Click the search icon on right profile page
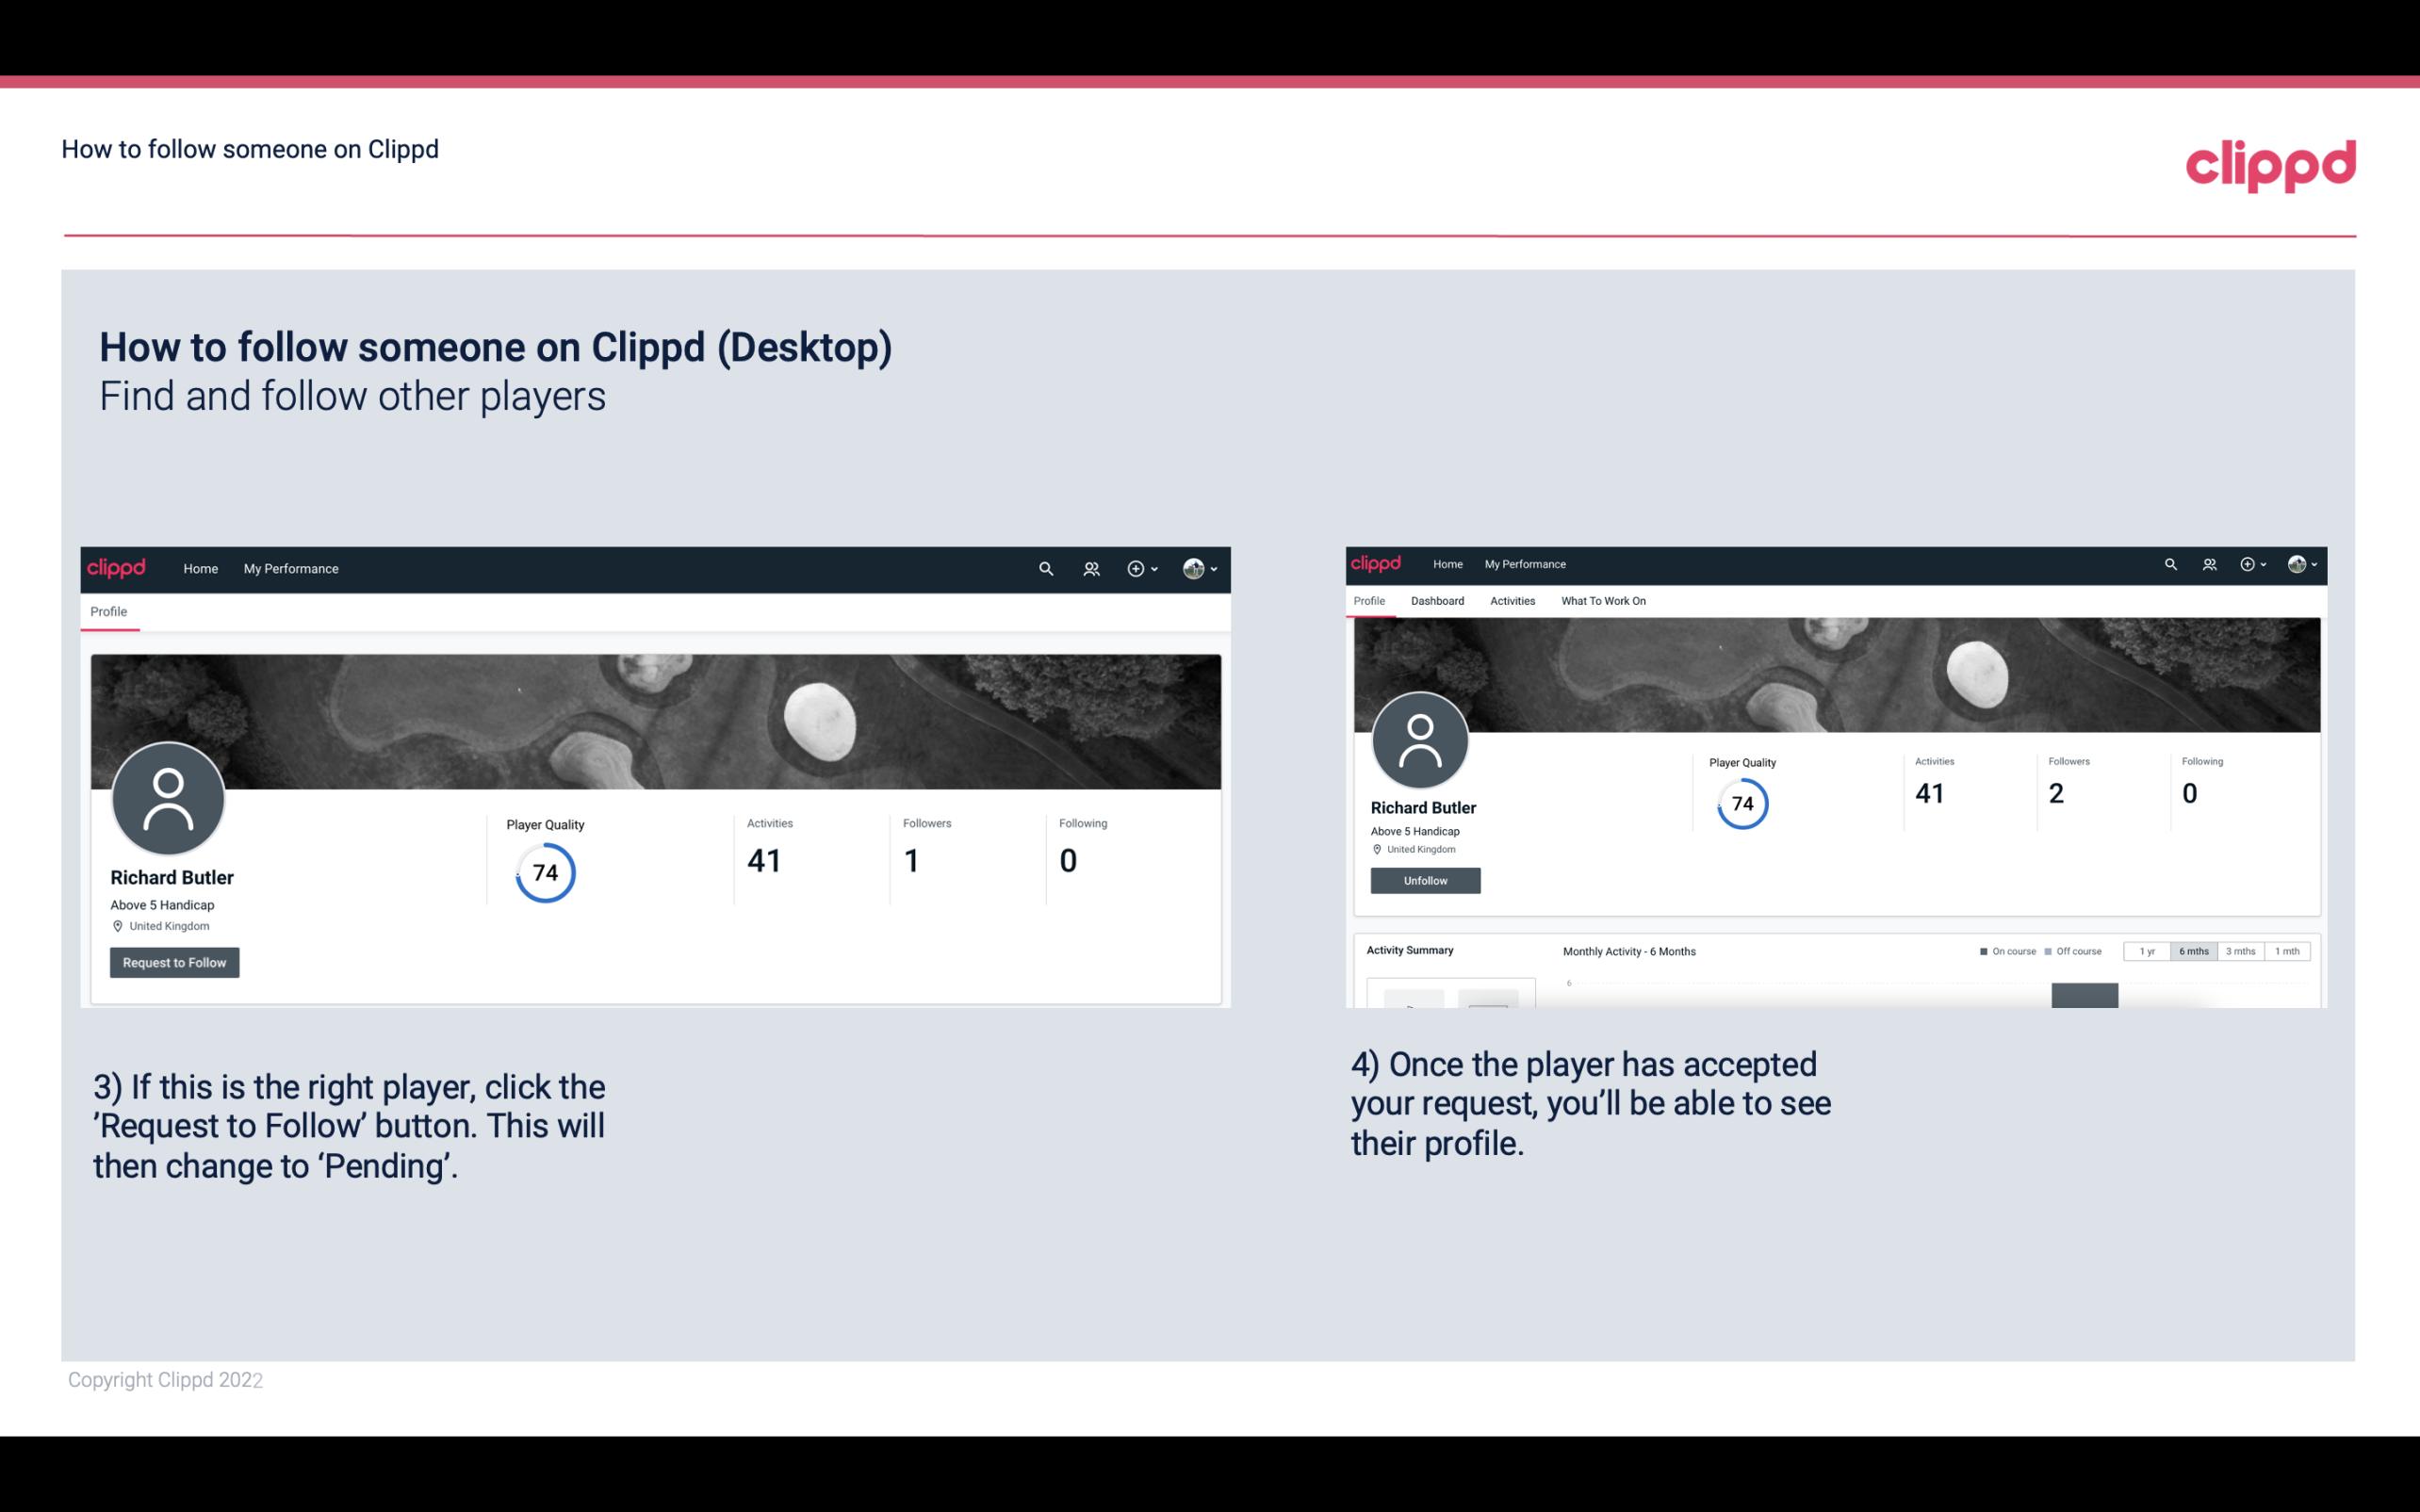Screen dimensions: 2420x1512 [2169, 562]
